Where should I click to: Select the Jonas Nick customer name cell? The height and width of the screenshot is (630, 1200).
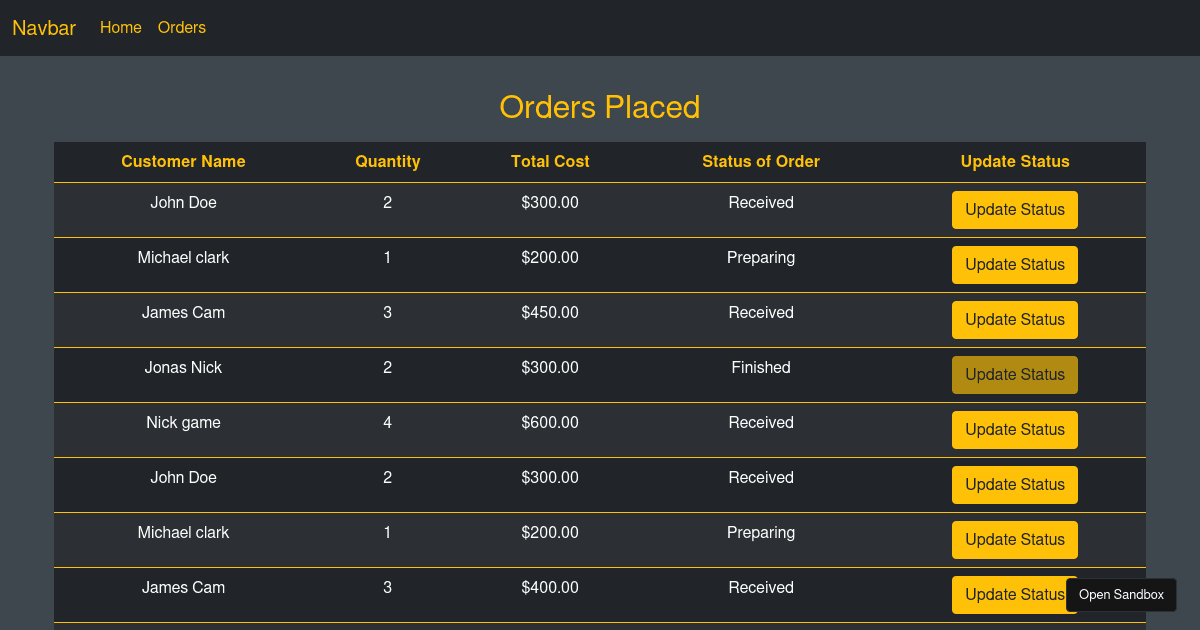[183, 368]
